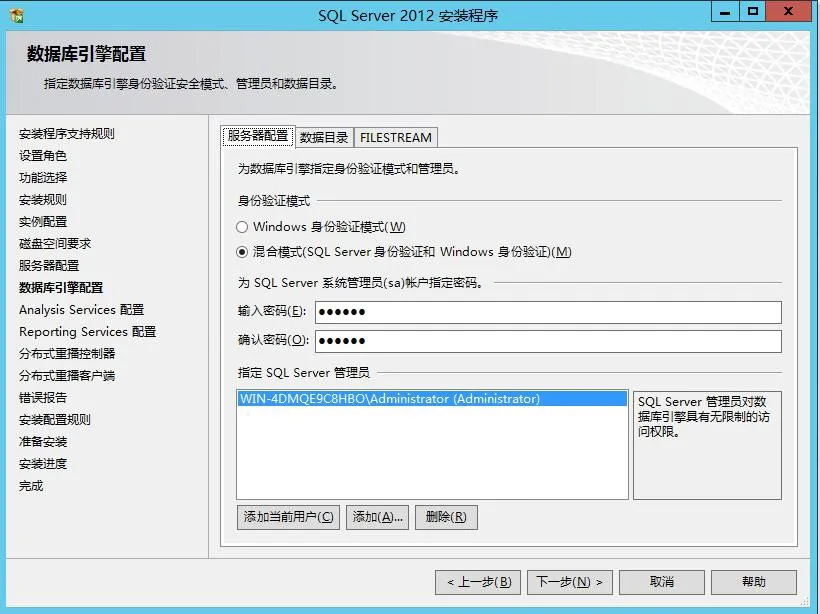Click the SQL Server setup icon in title bar
Image resolution: width=820 pixels, height=614 pixels.
coord(14,12)
